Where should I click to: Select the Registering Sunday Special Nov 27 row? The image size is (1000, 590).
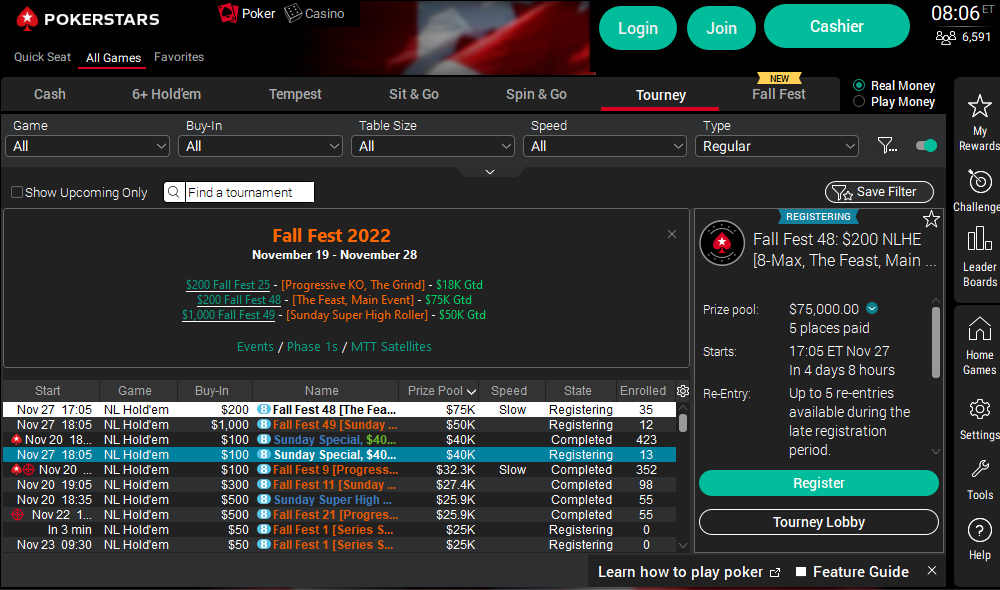click(x=339, y=455)
